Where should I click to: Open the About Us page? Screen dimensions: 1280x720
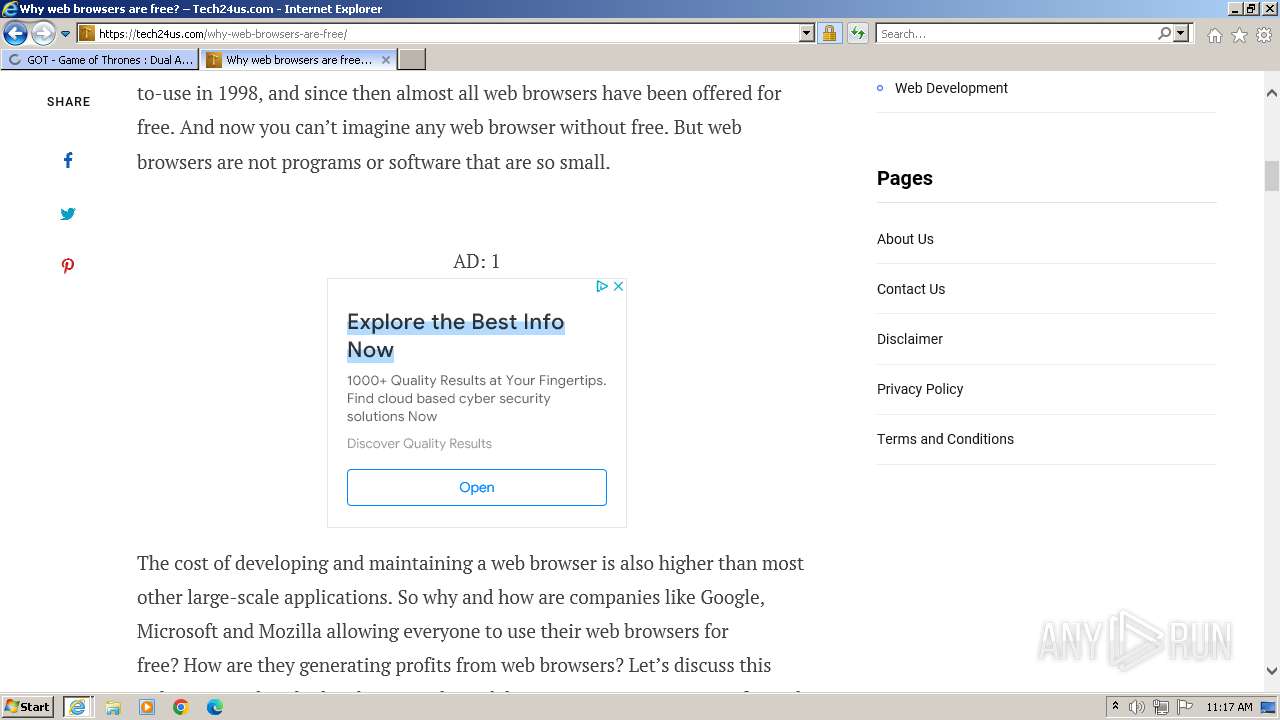905,239
